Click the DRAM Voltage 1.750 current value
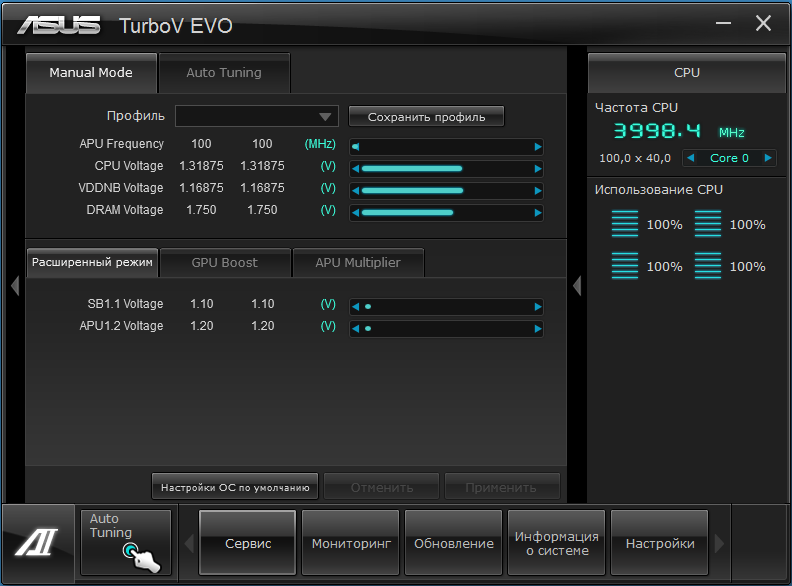This screenshot has width=792, height=586. coord(201,210)
